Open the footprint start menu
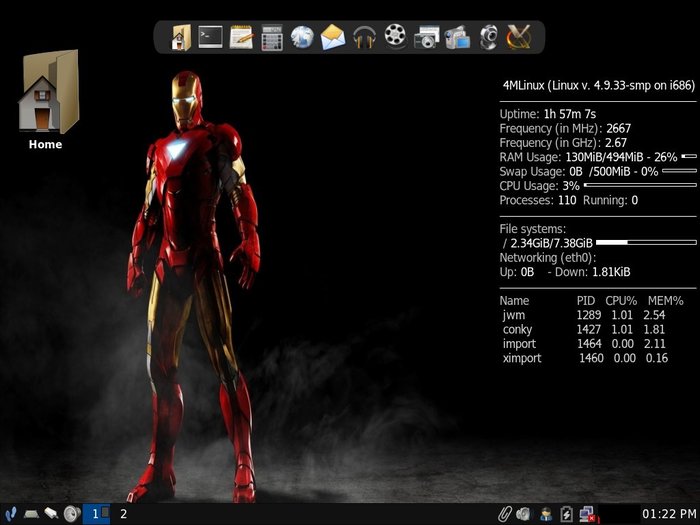Screen dimensions: 700x525 click(10, 513)
